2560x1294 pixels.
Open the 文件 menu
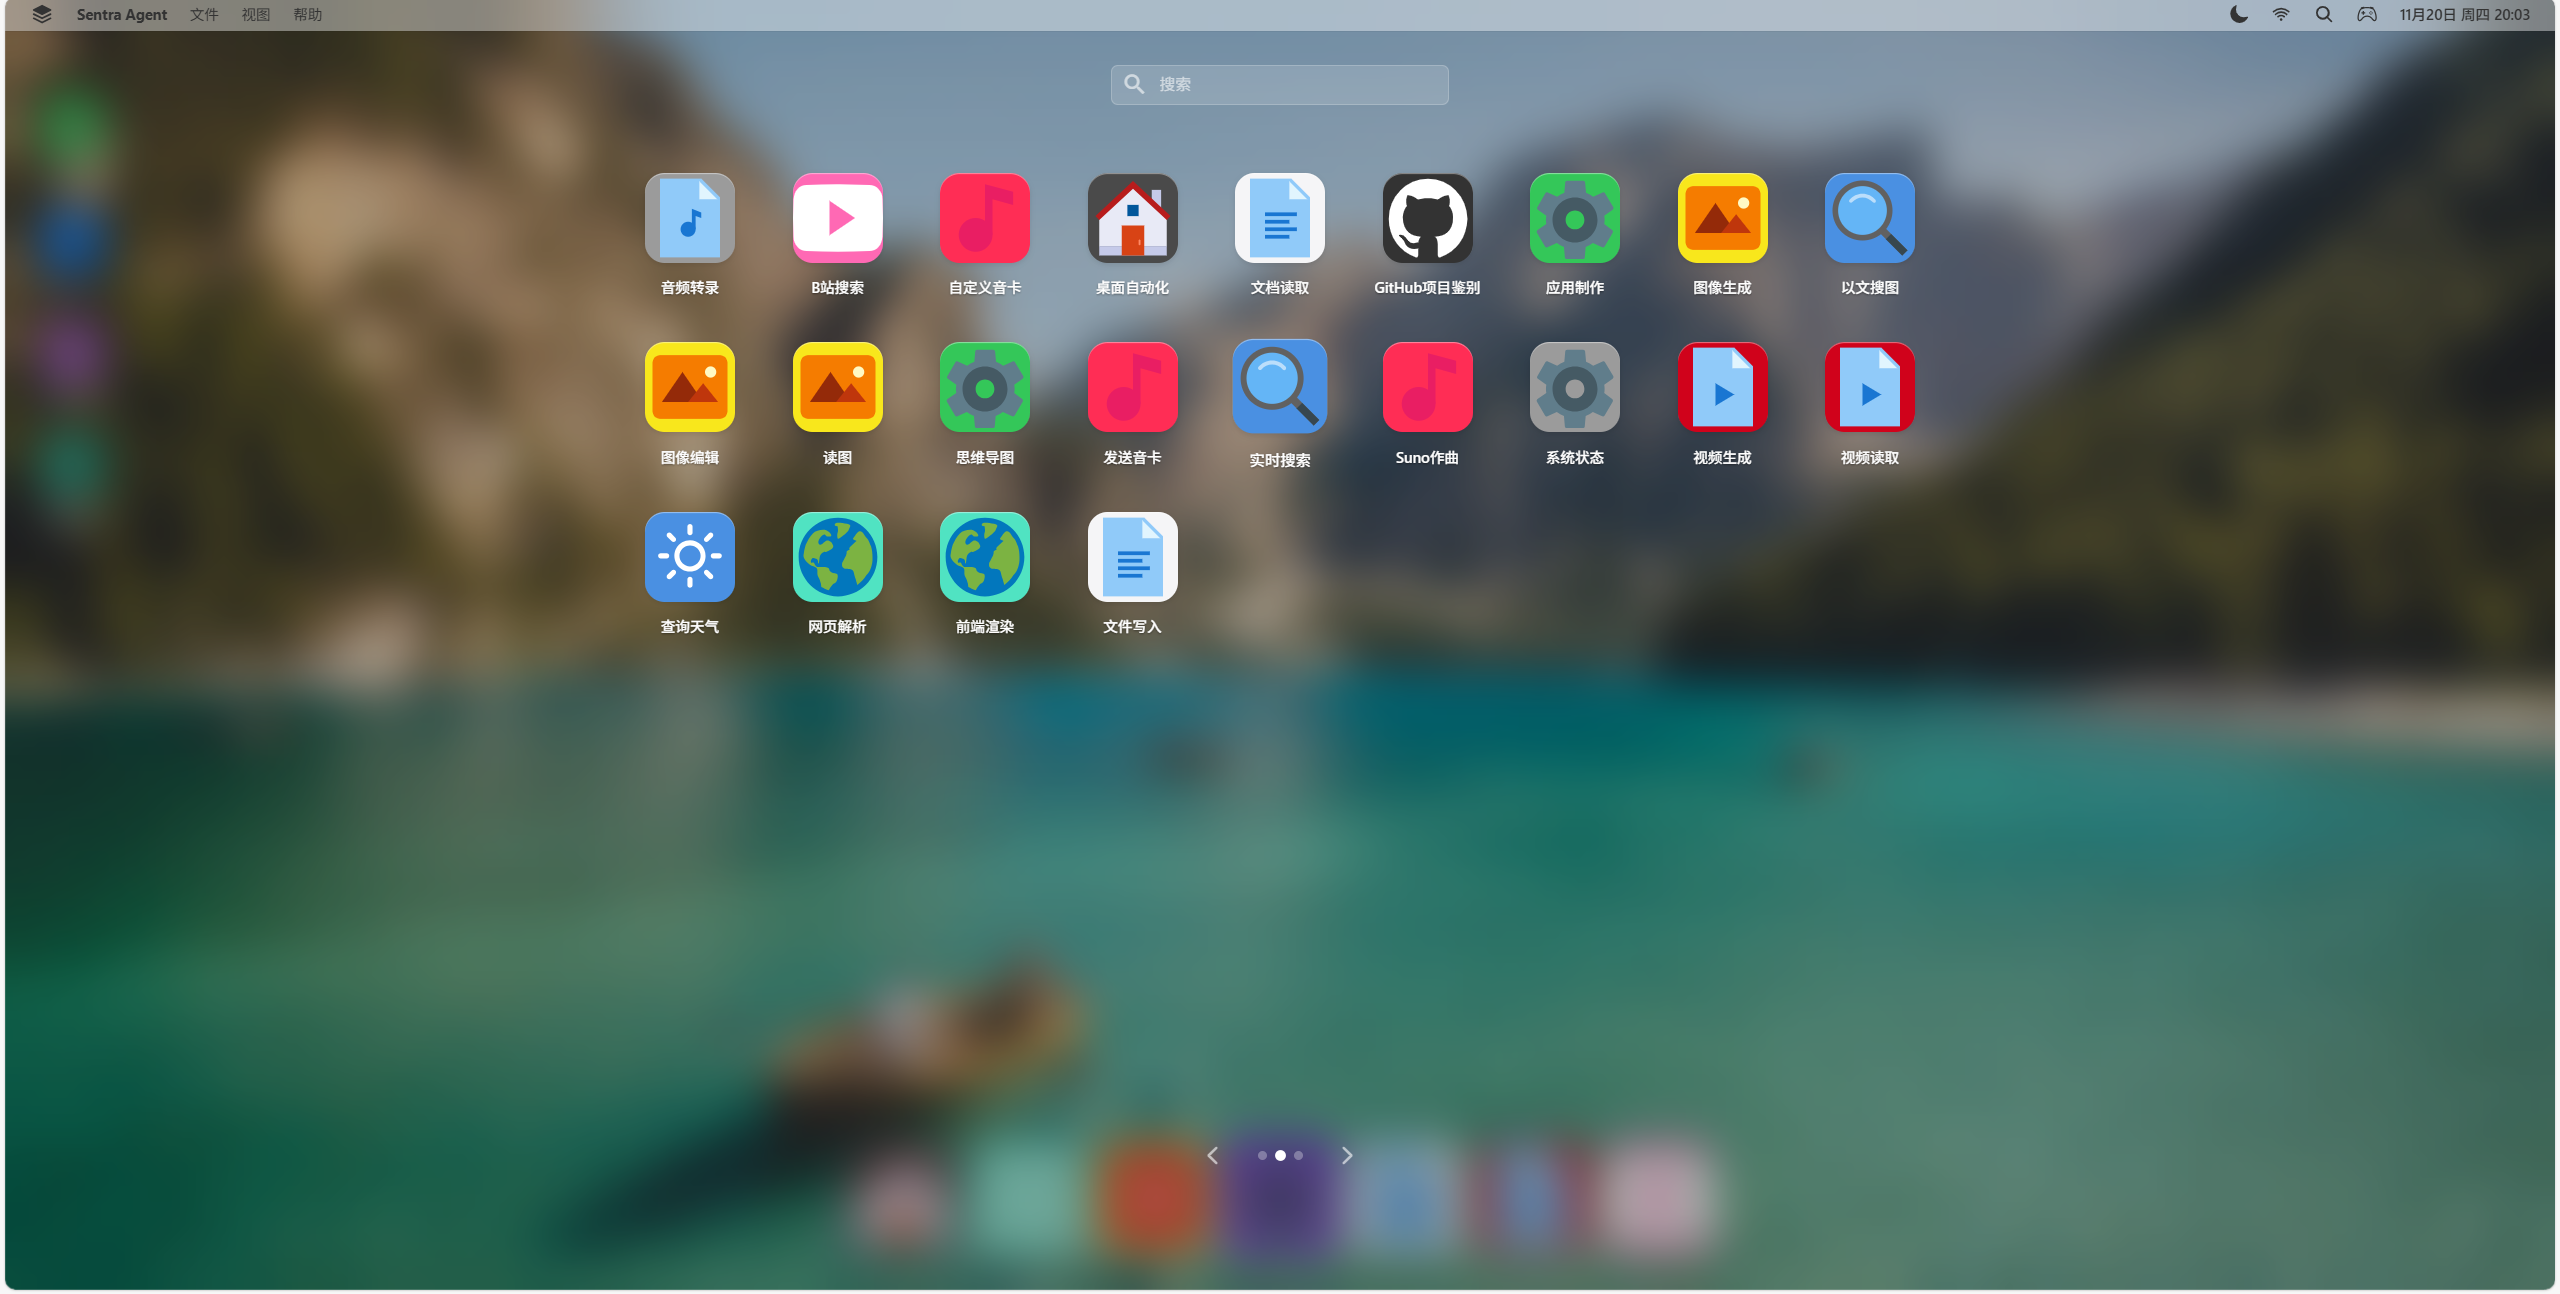click(x=203, y=15)
